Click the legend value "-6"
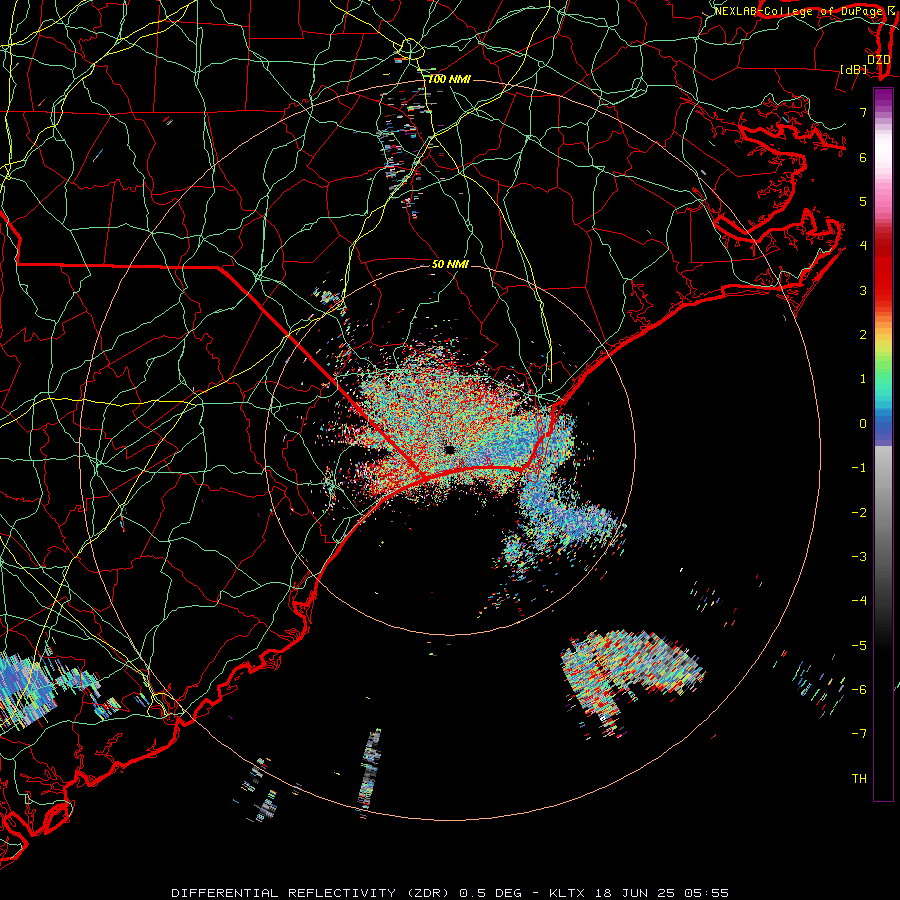 [x=859, y=689]
